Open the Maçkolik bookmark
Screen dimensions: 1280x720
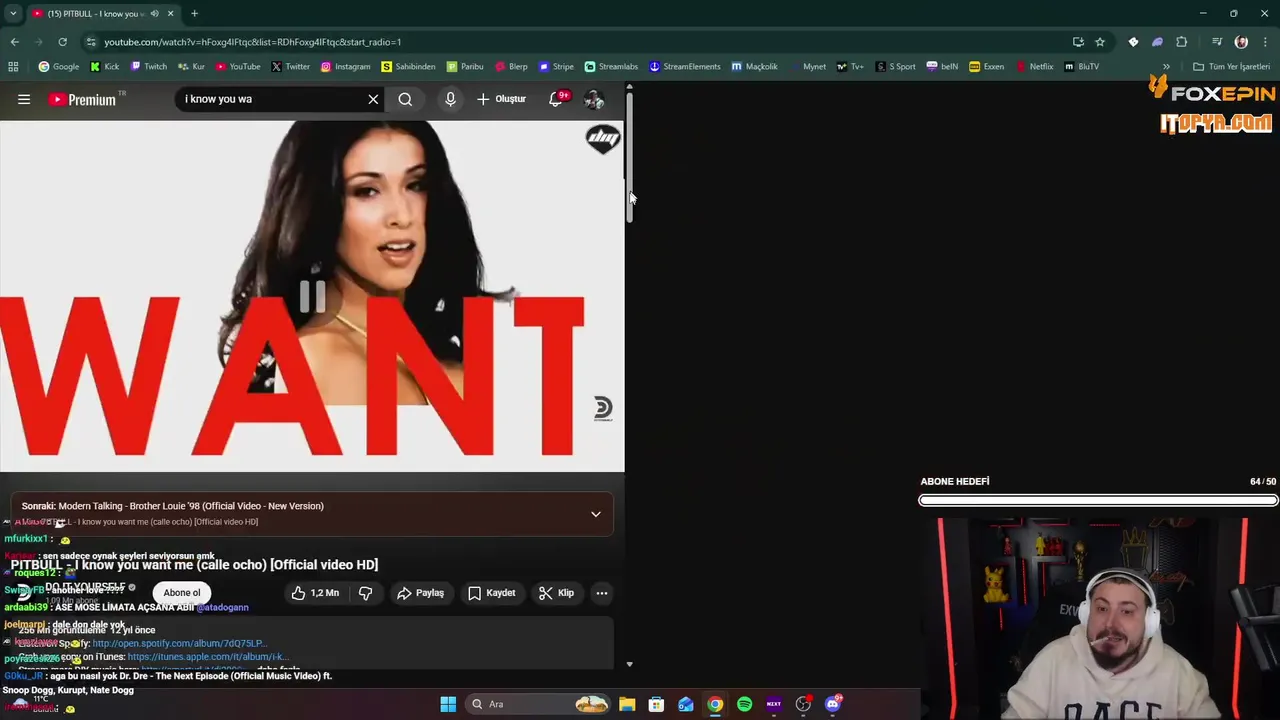coord(755,66)
